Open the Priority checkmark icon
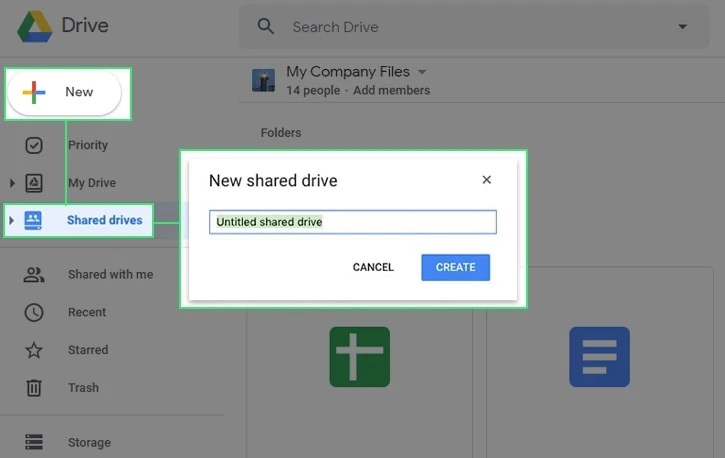725x458 pixels. coord(34,145)
